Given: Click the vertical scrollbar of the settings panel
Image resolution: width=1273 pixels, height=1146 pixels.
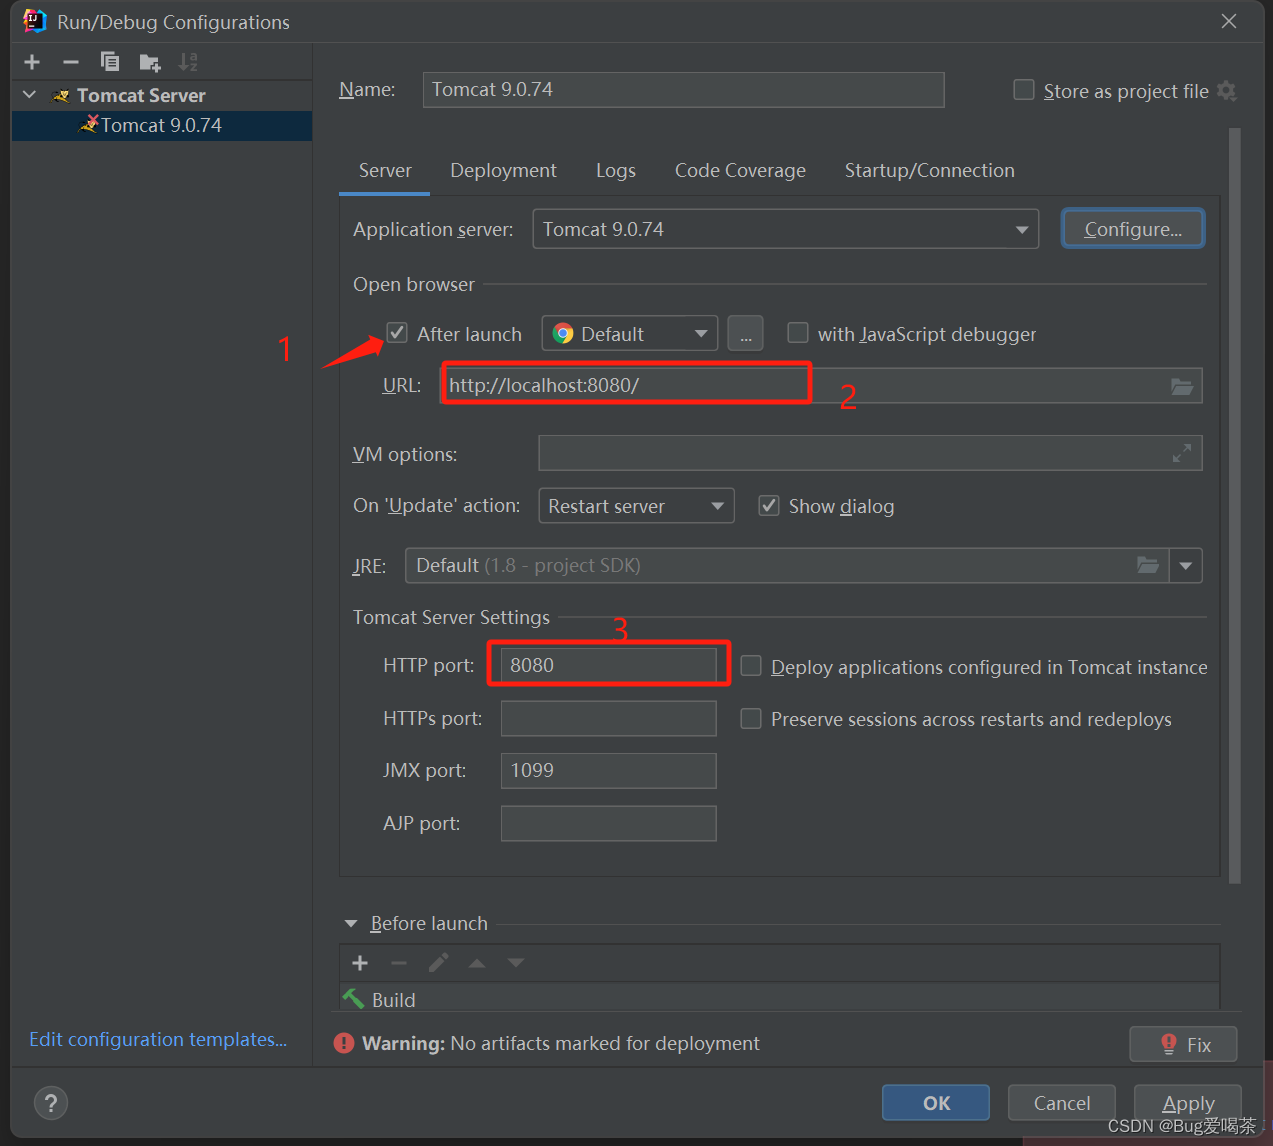Looking at the screenshot, I should click(x=1235, y=505).
